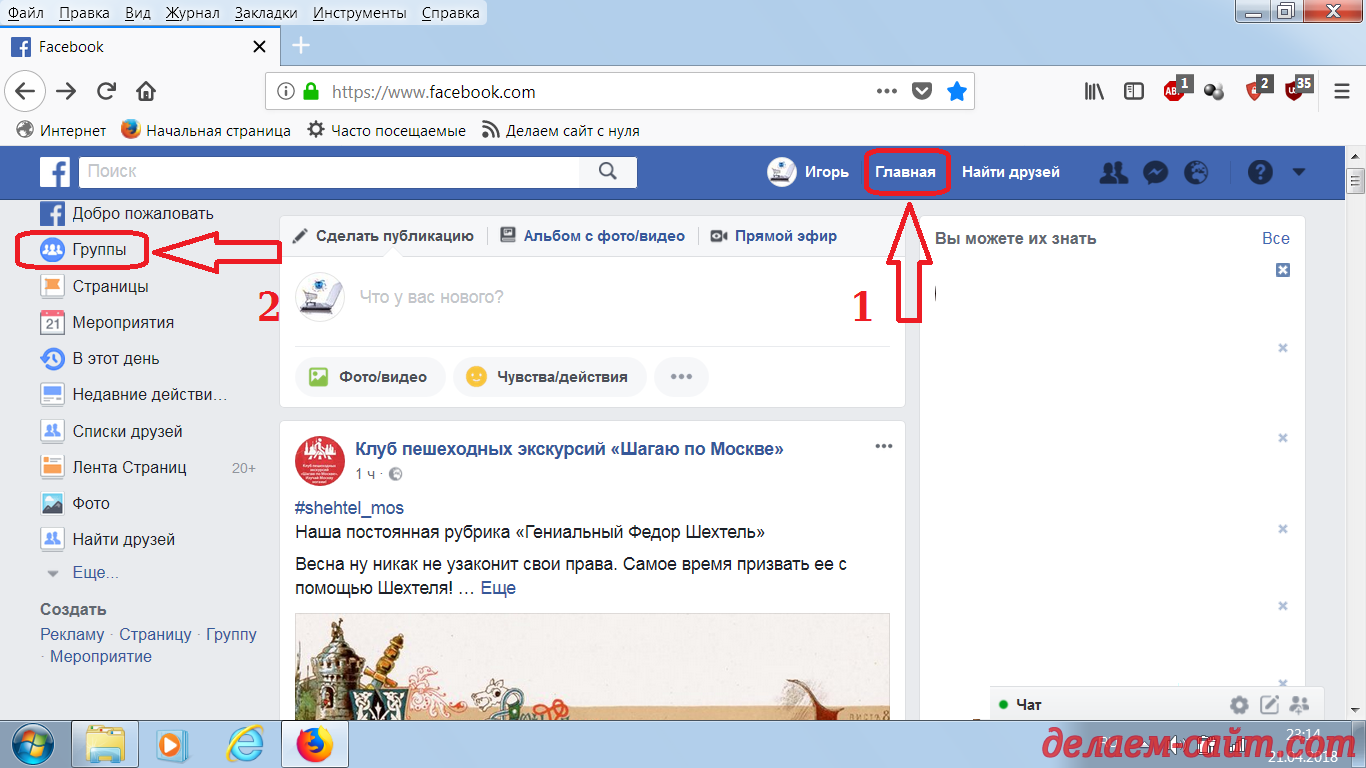Click Все in Вы можете их знать
1366x768 pixels.
pyautogui.click(x=1276, y=238)
